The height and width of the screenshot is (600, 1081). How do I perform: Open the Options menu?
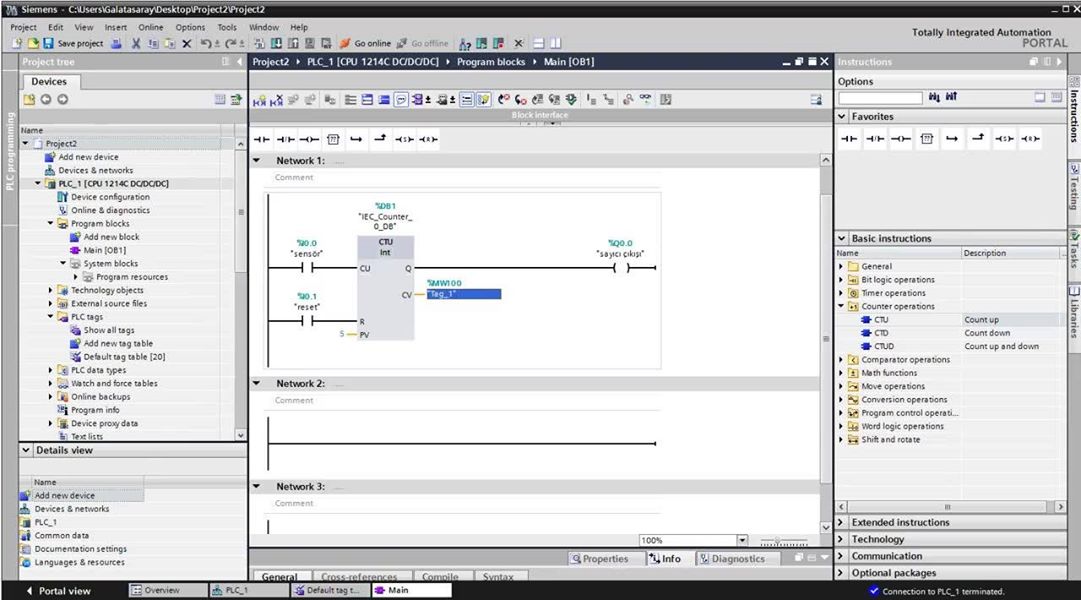pyautogui.click(x=190, y=28)
